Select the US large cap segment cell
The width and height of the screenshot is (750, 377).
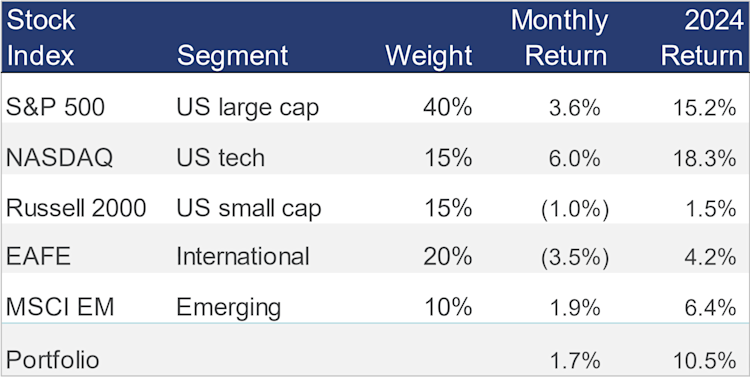pos(247,108)
